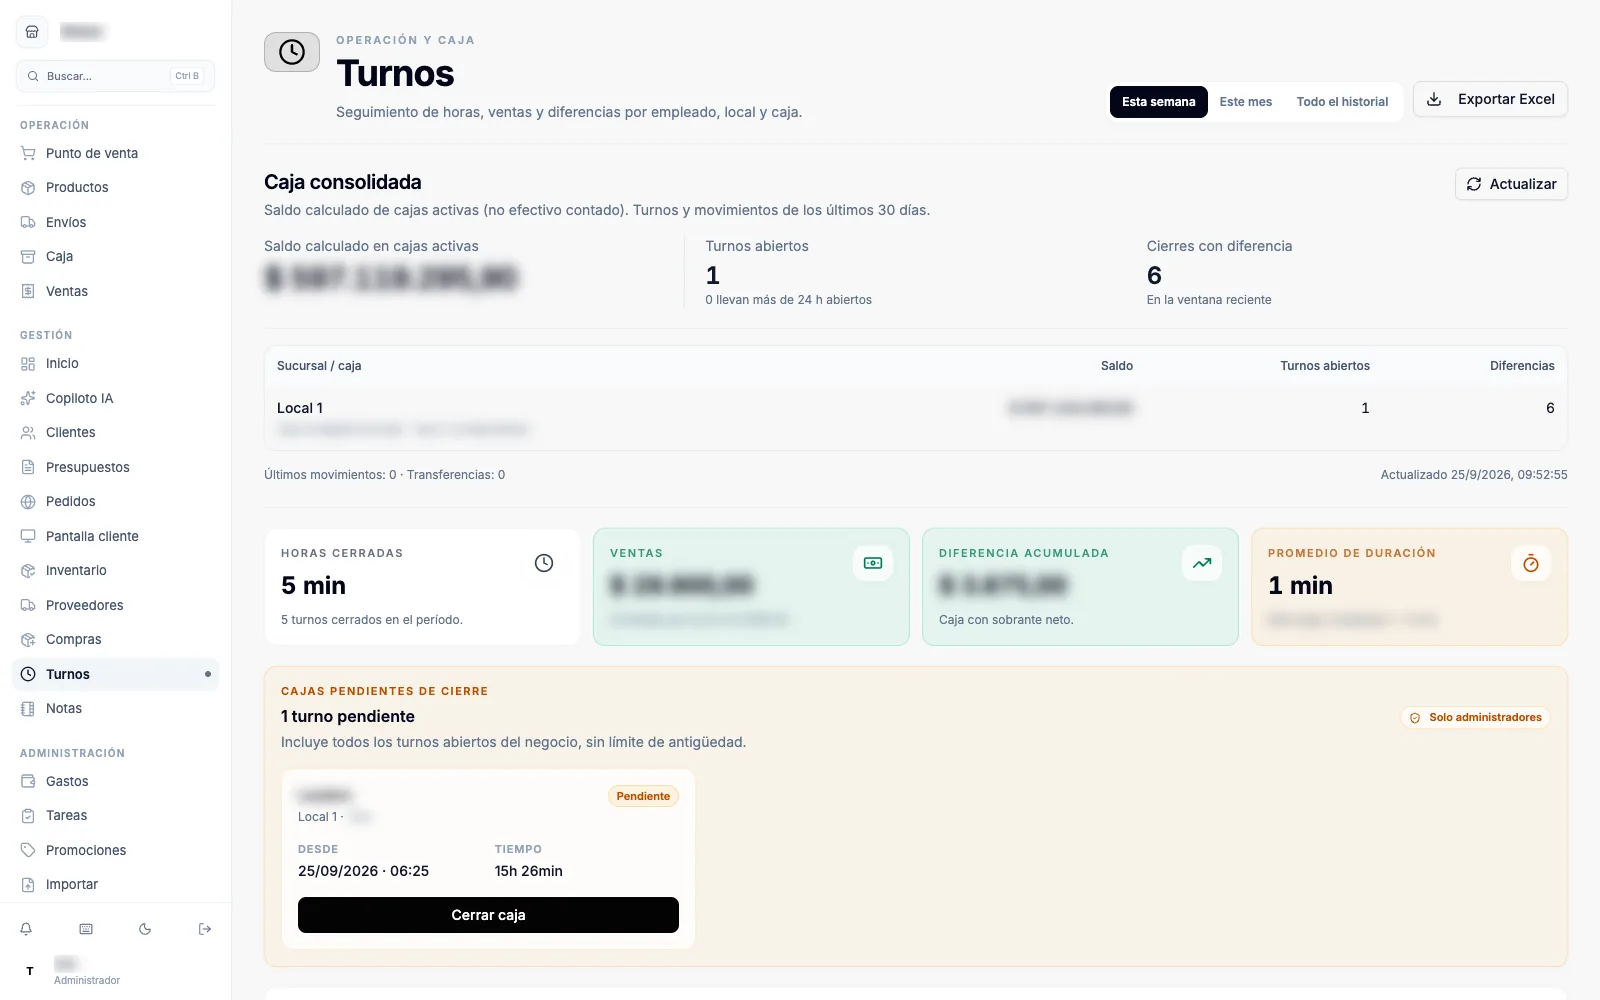Click the Local 1 row
This screenshot has height=1000, width=1600.
(x=915, y=418)
